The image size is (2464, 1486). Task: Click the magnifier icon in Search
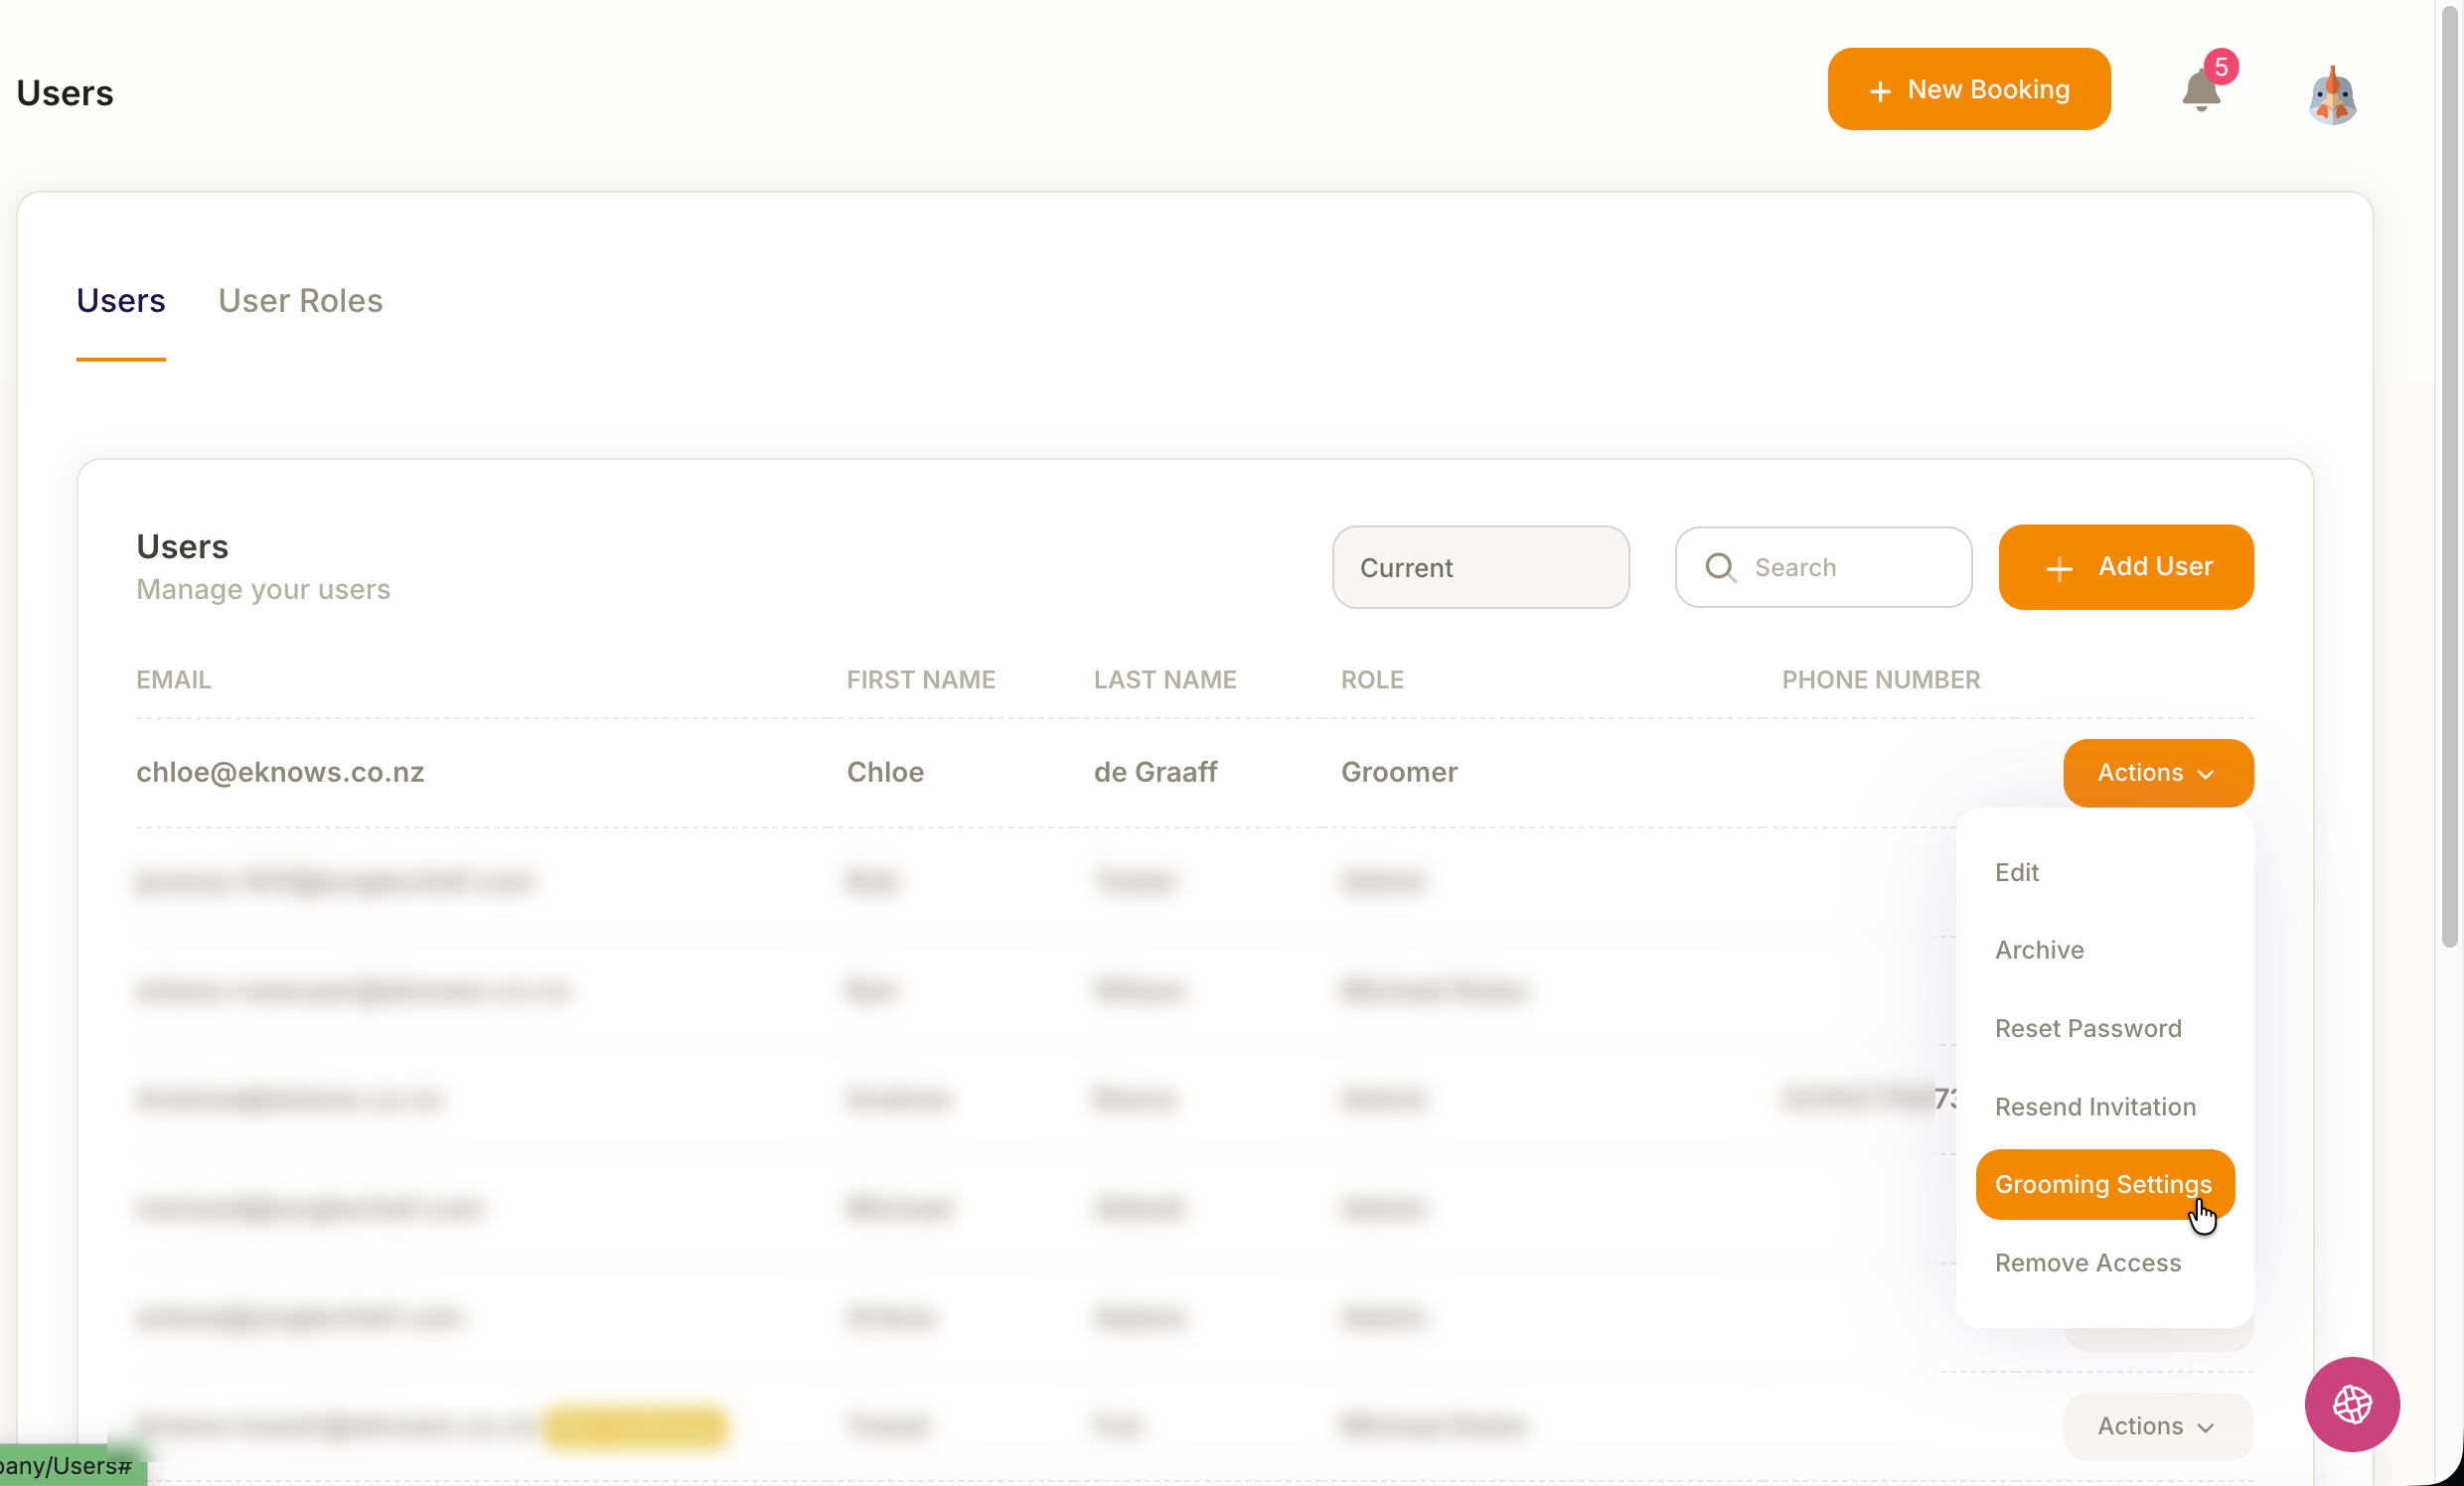[x=1720, y=567]
